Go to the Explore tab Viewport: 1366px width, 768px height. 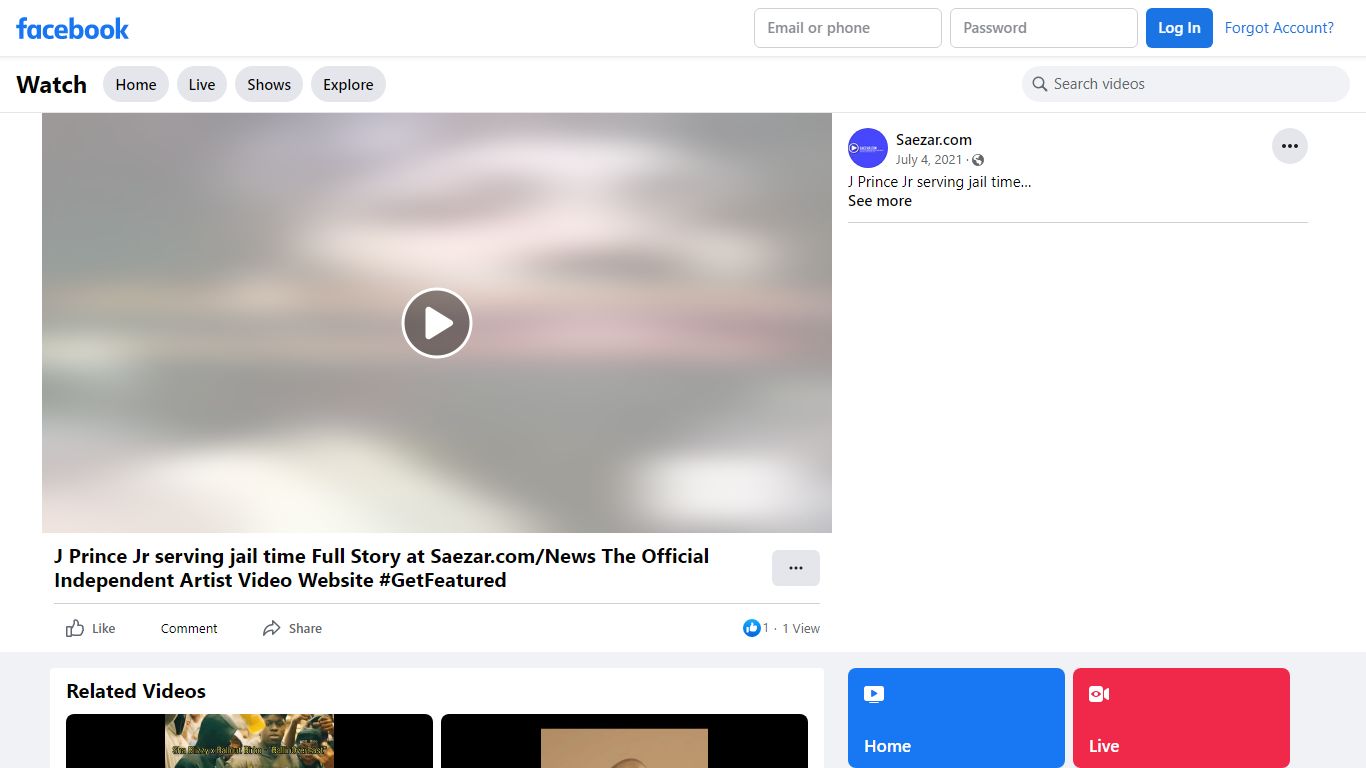tap(348, 85)
